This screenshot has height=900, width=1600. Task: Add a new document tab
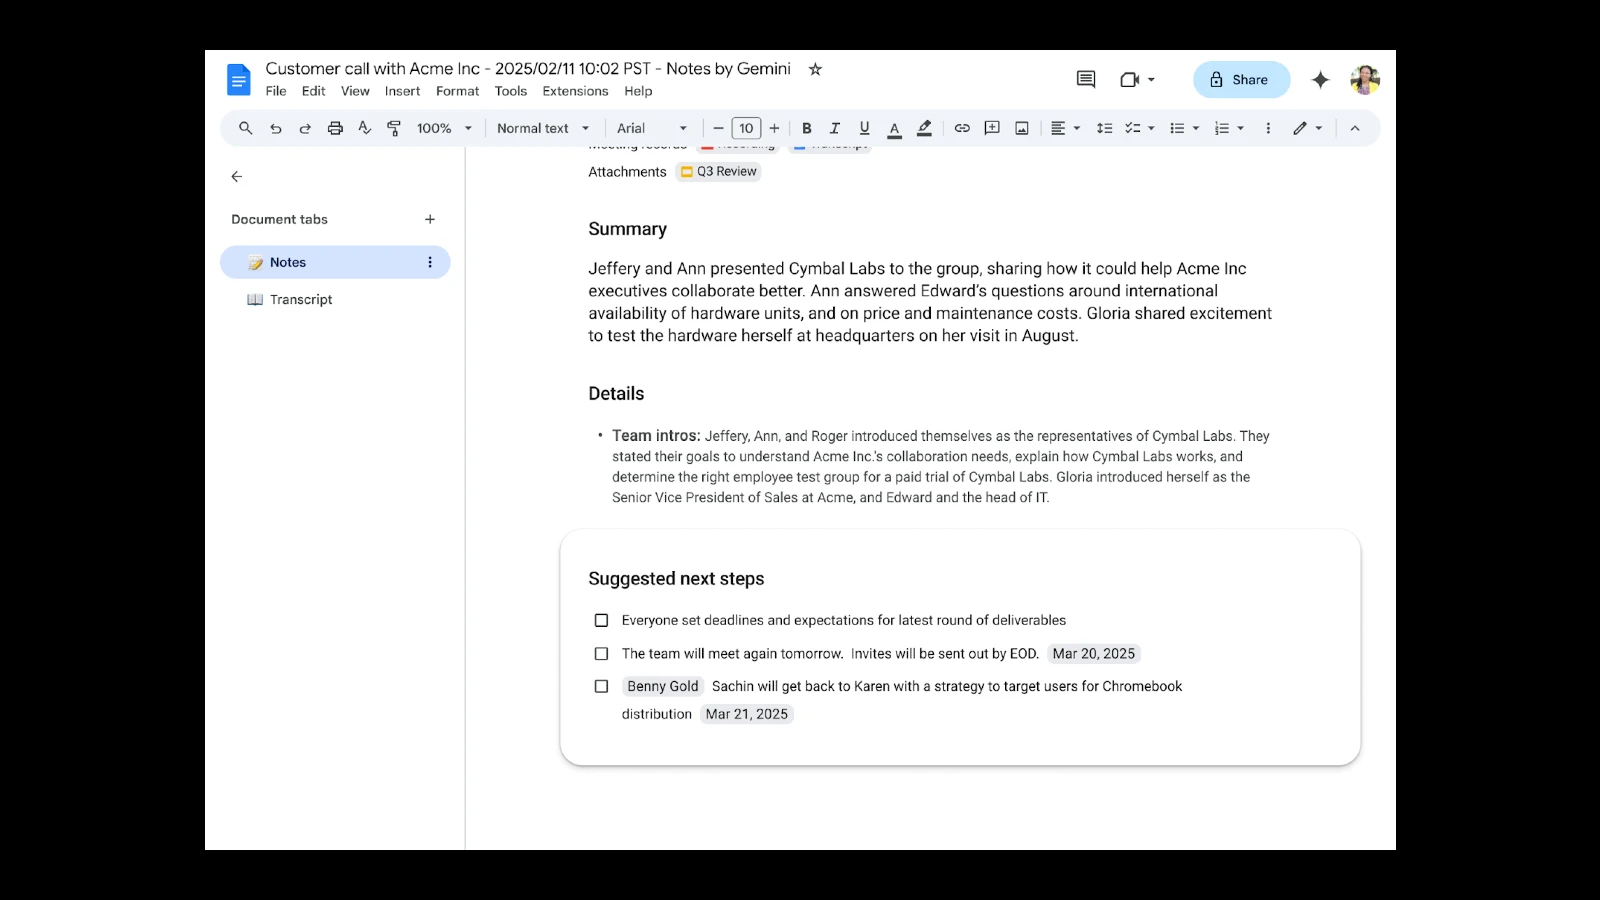point(430,219)
